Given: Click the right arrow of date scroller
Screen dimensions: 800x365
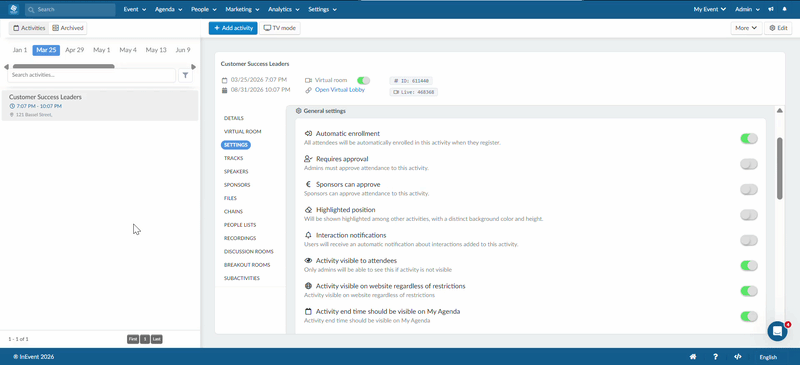Looking at the screenshot, I should point(193,67).
